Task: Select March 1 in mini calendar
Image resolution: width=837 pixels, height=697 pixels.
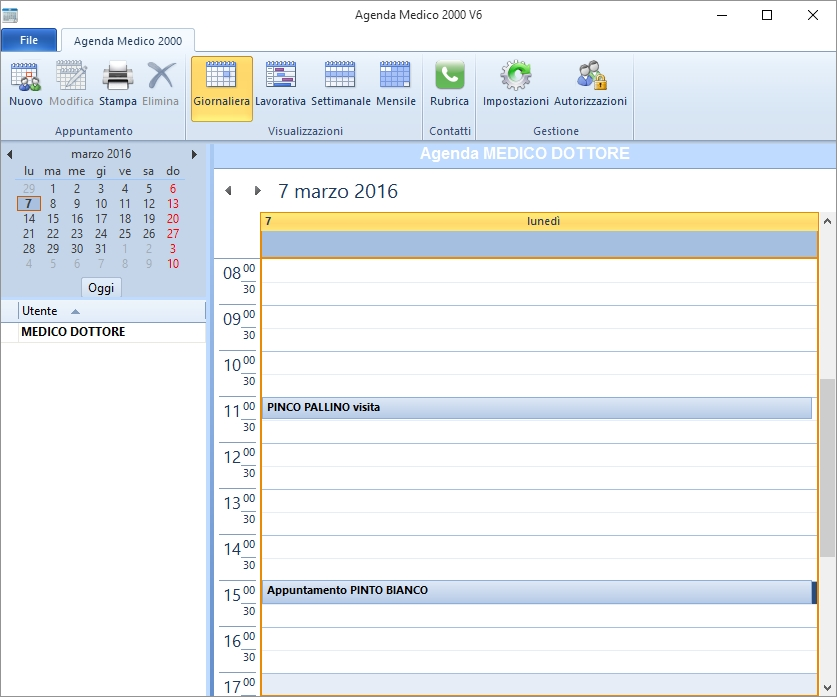Action: (x=53, y=188)
